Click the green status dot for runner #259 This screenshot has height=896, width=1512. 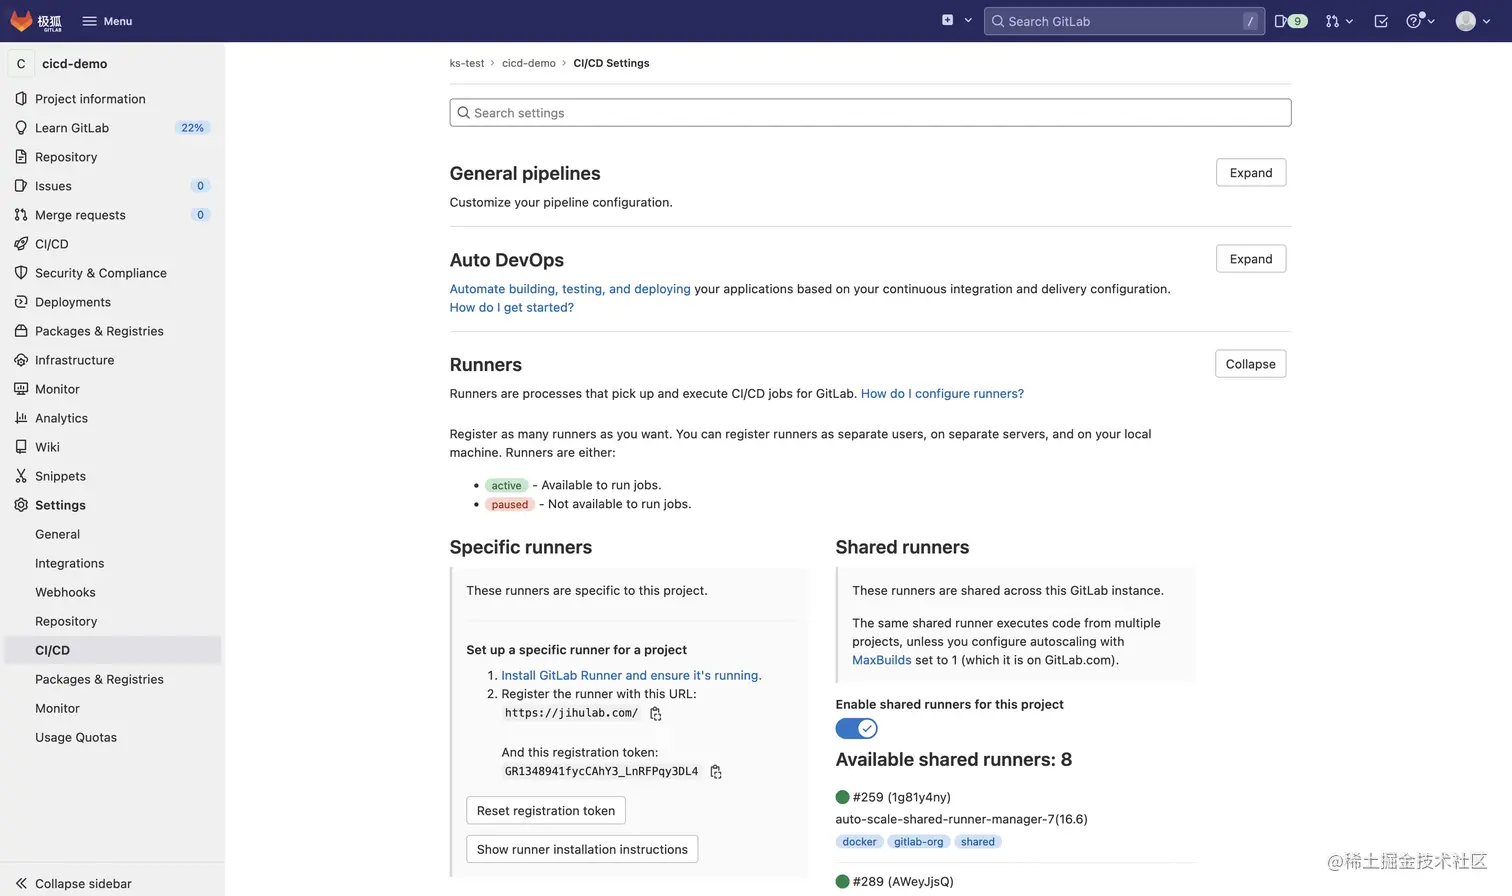[842, 797]
